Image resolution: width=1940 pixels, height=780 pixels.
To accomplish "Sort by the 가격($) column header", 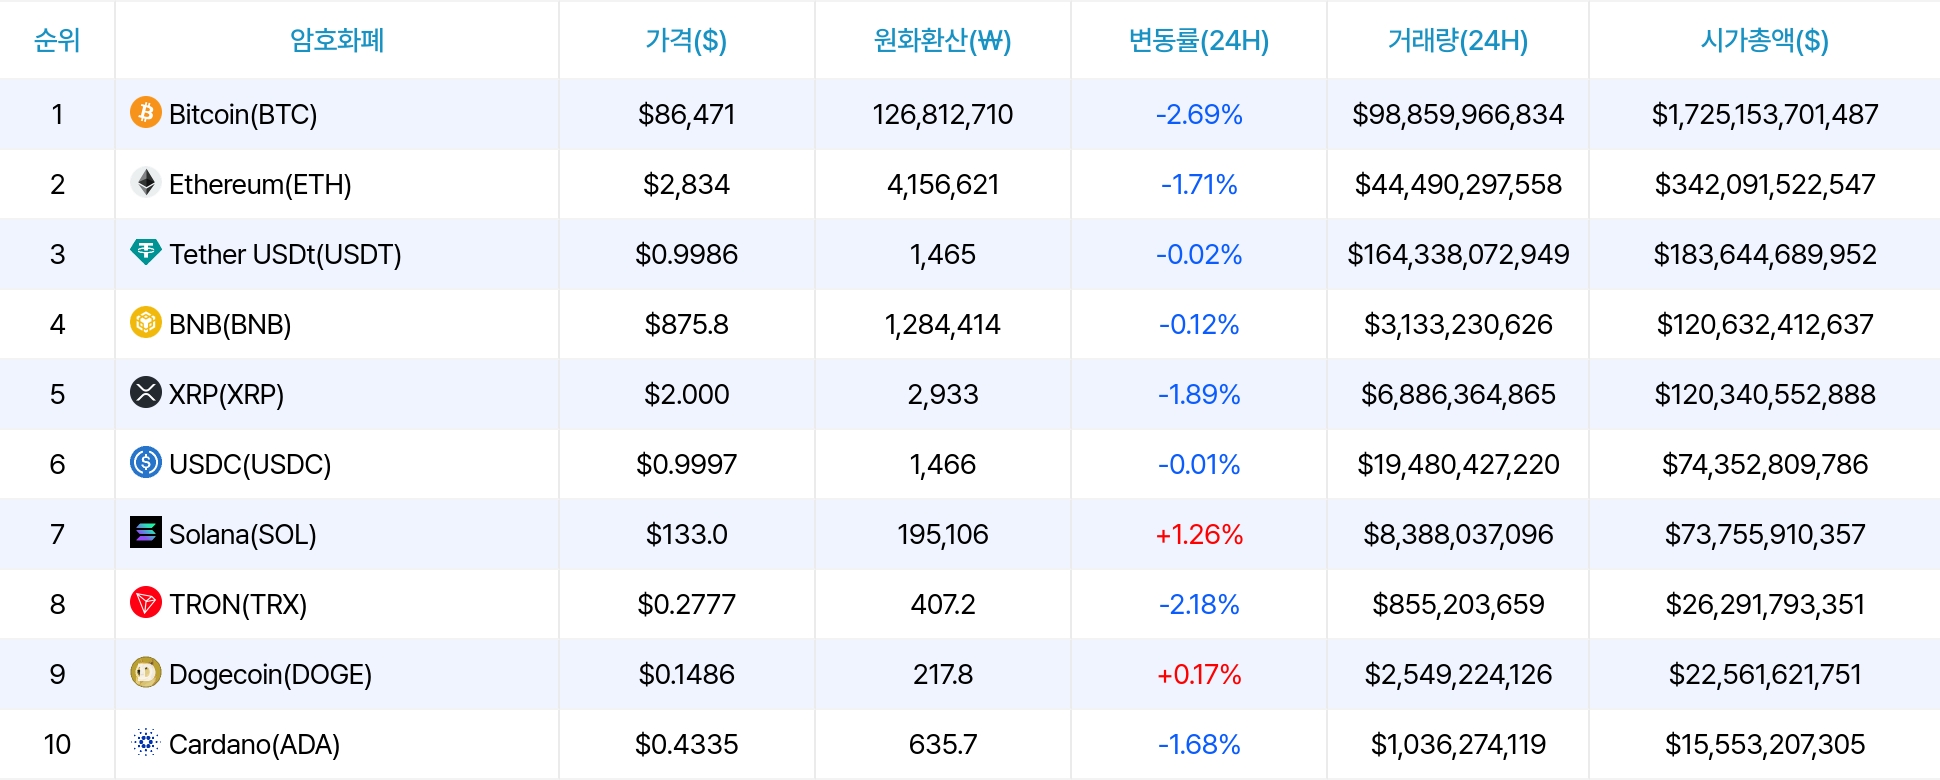I will coord(686,40).
